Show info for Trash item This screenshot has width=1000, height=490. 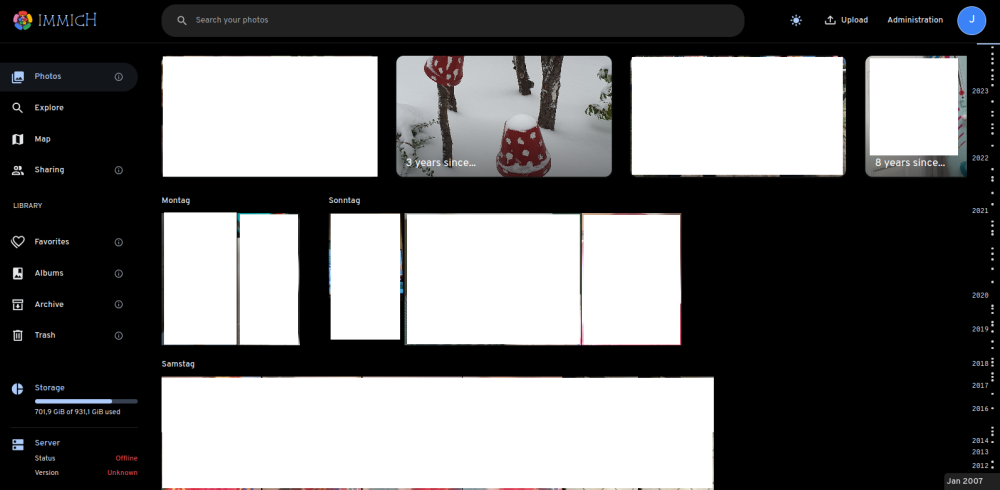[x=119, y=336]
